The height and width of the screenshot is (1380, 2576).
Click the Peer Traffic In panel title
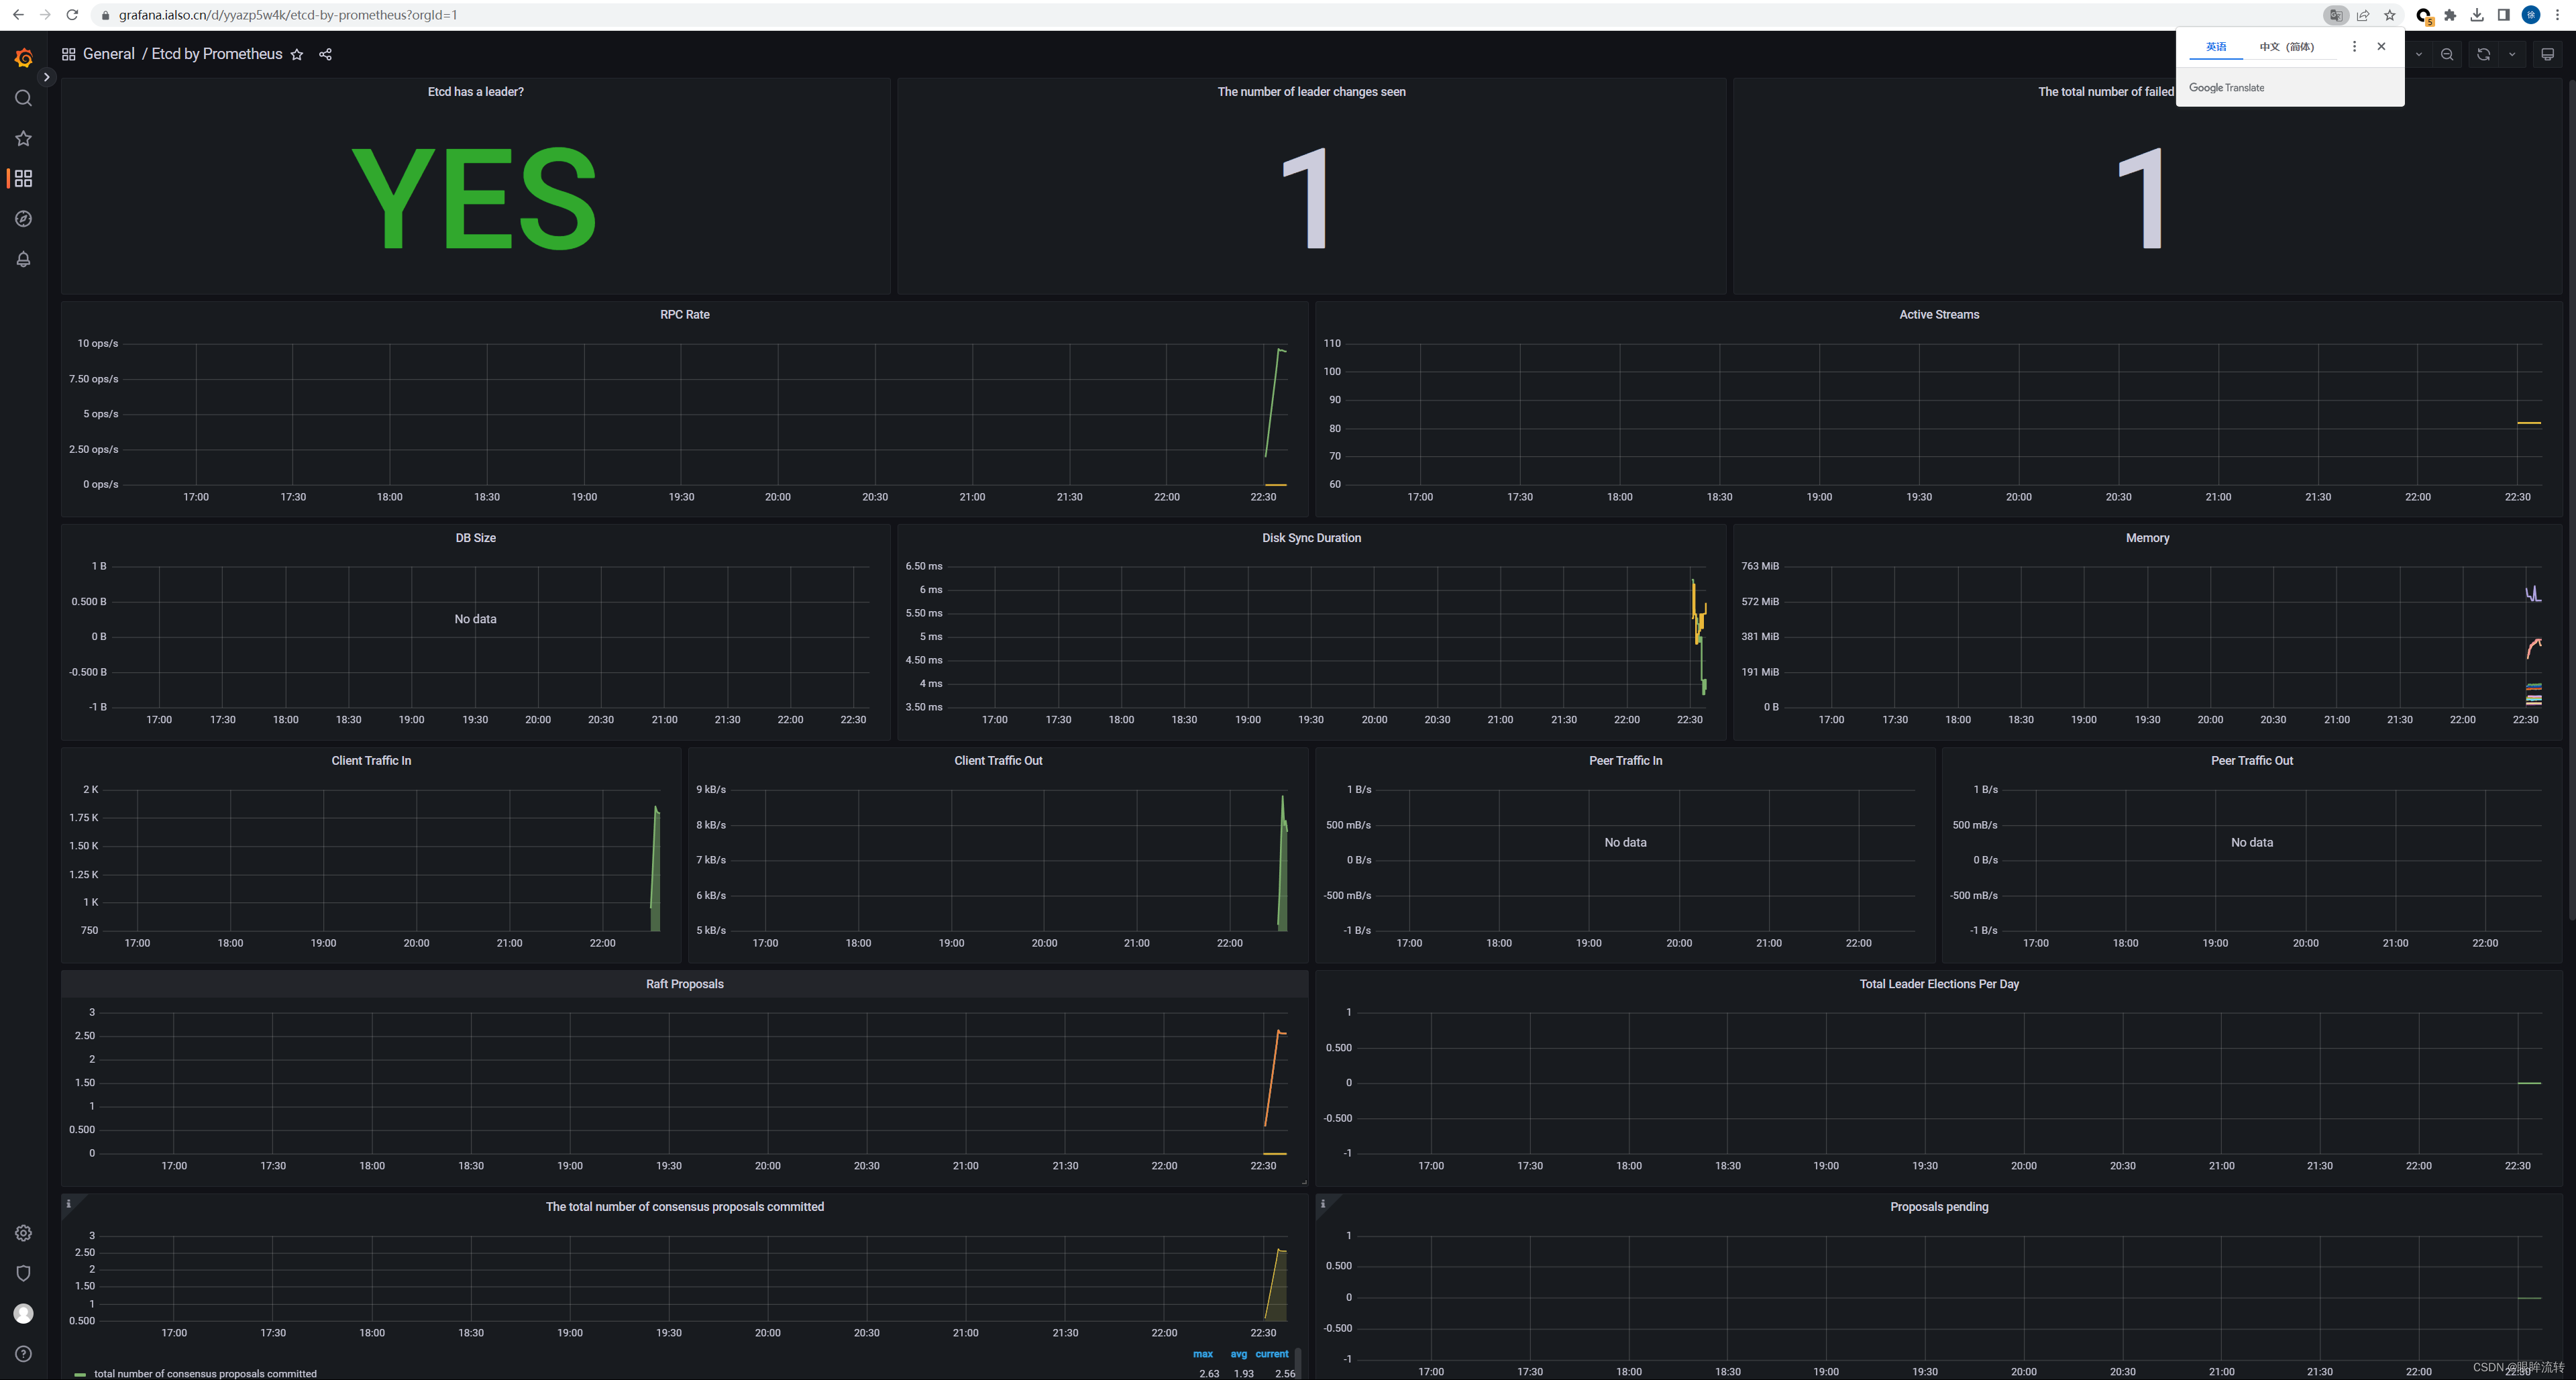(x=1625, y=761)
